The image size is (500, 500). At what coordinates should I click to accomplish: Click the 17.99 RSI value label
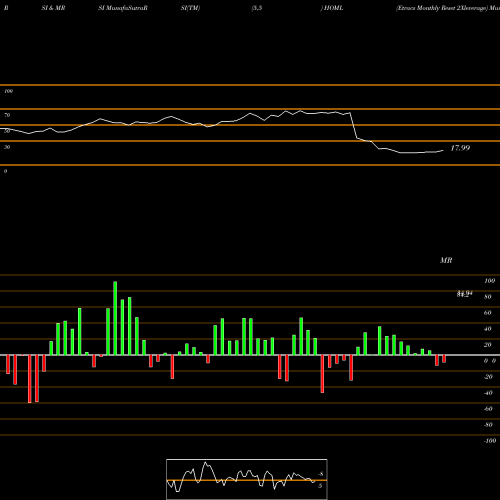[460, 148]
